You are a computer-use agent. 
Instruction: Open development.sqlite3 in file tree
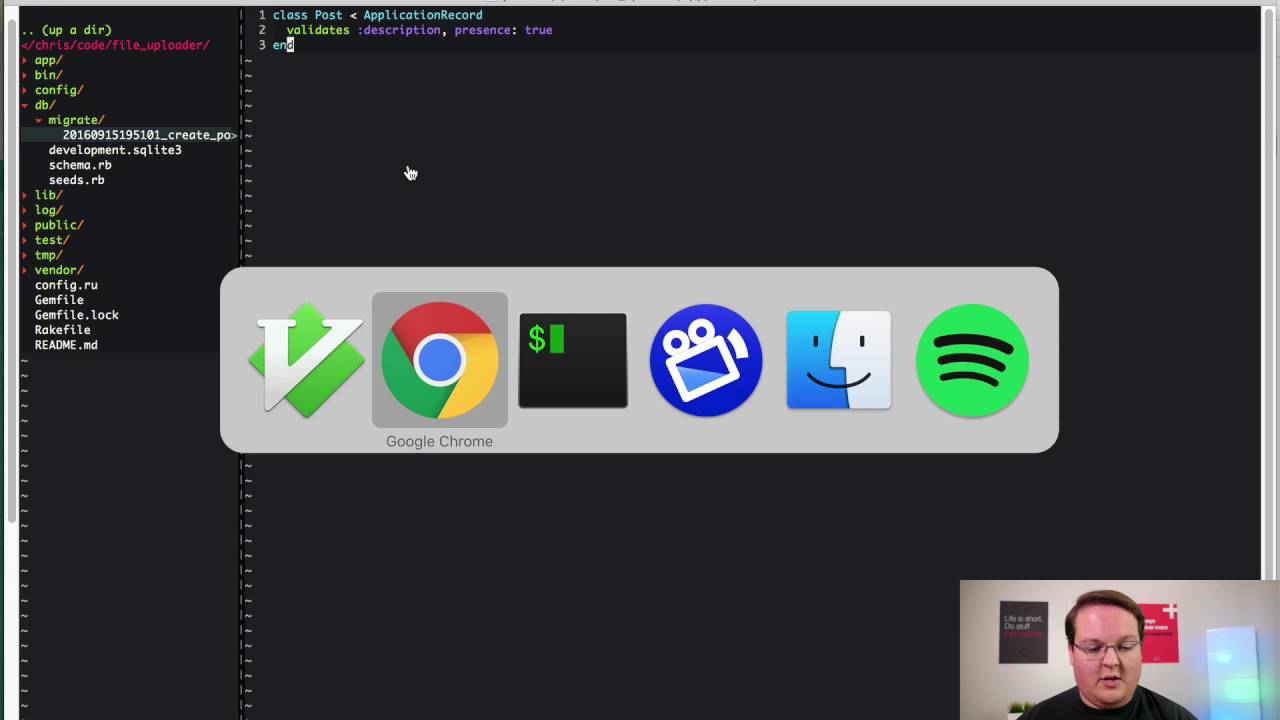pos(115,150)
